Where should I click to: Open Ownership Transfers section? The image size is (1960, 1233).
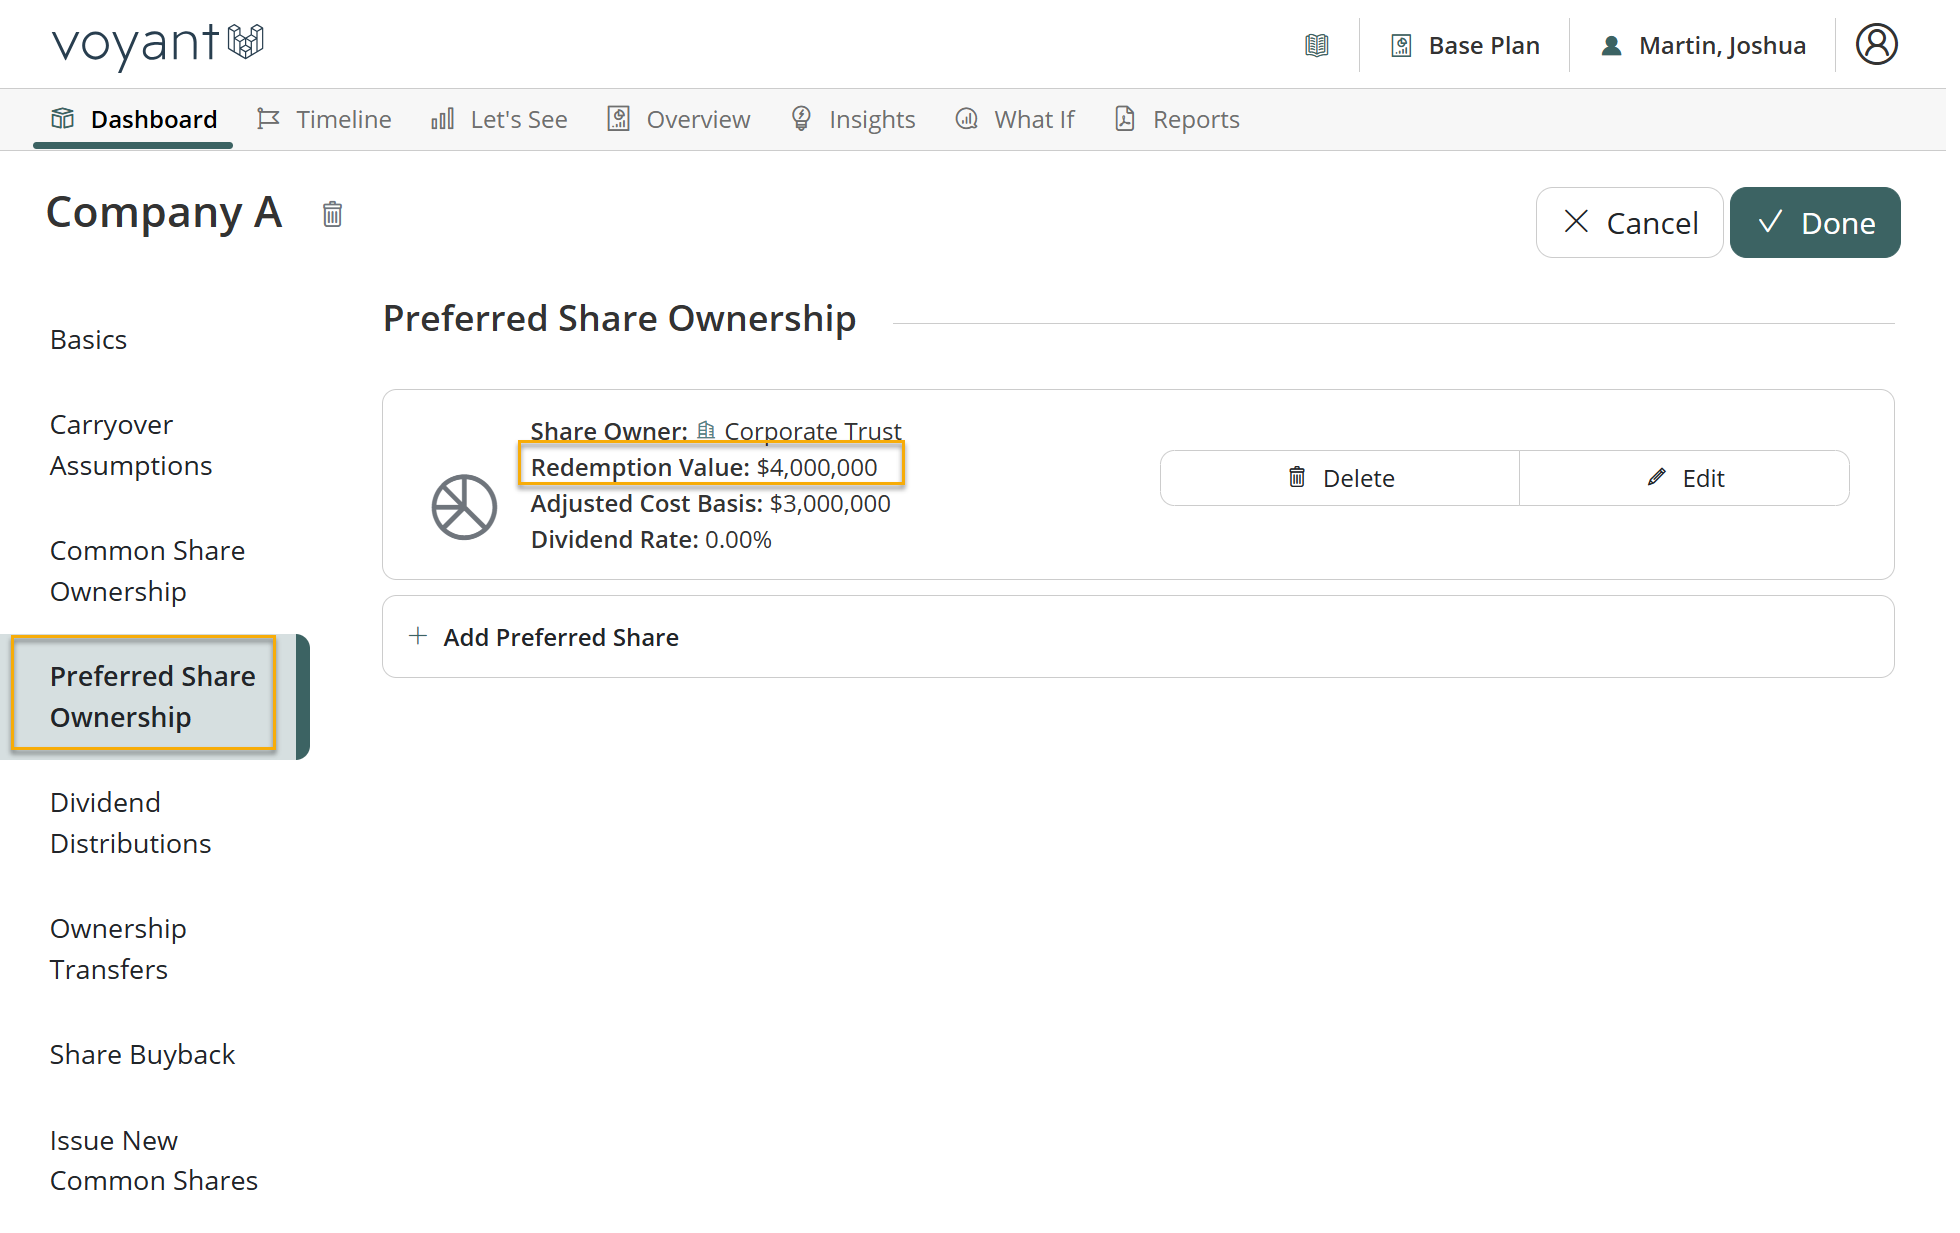(x=118, y=949)
